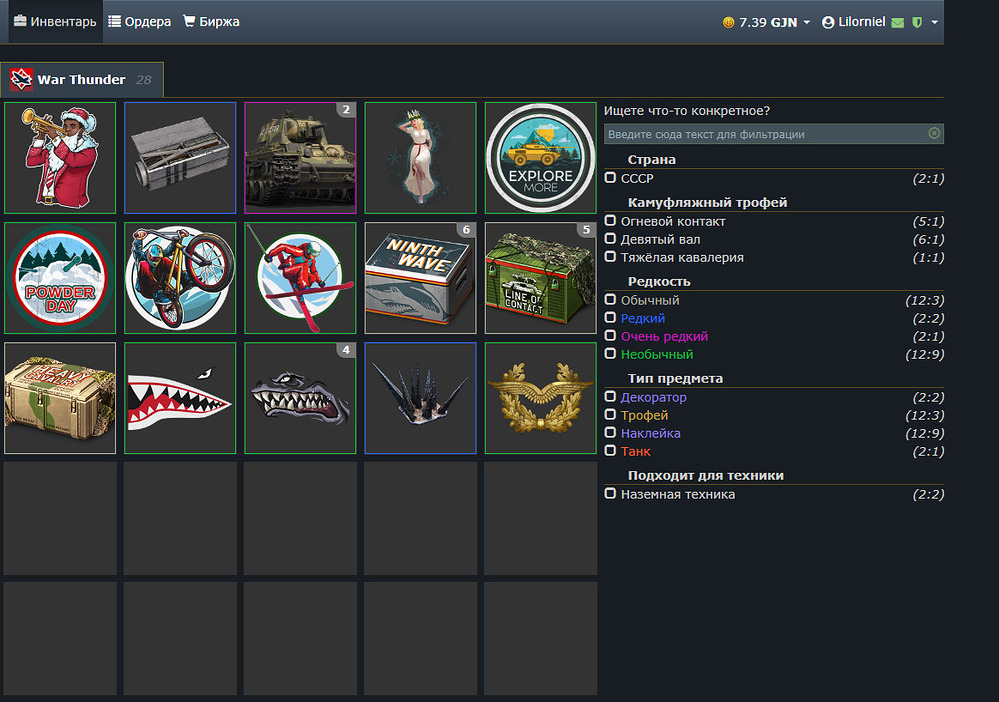Select the Ninth Wave trophy crate
999x702 pixels.
(x=420, y=278)
